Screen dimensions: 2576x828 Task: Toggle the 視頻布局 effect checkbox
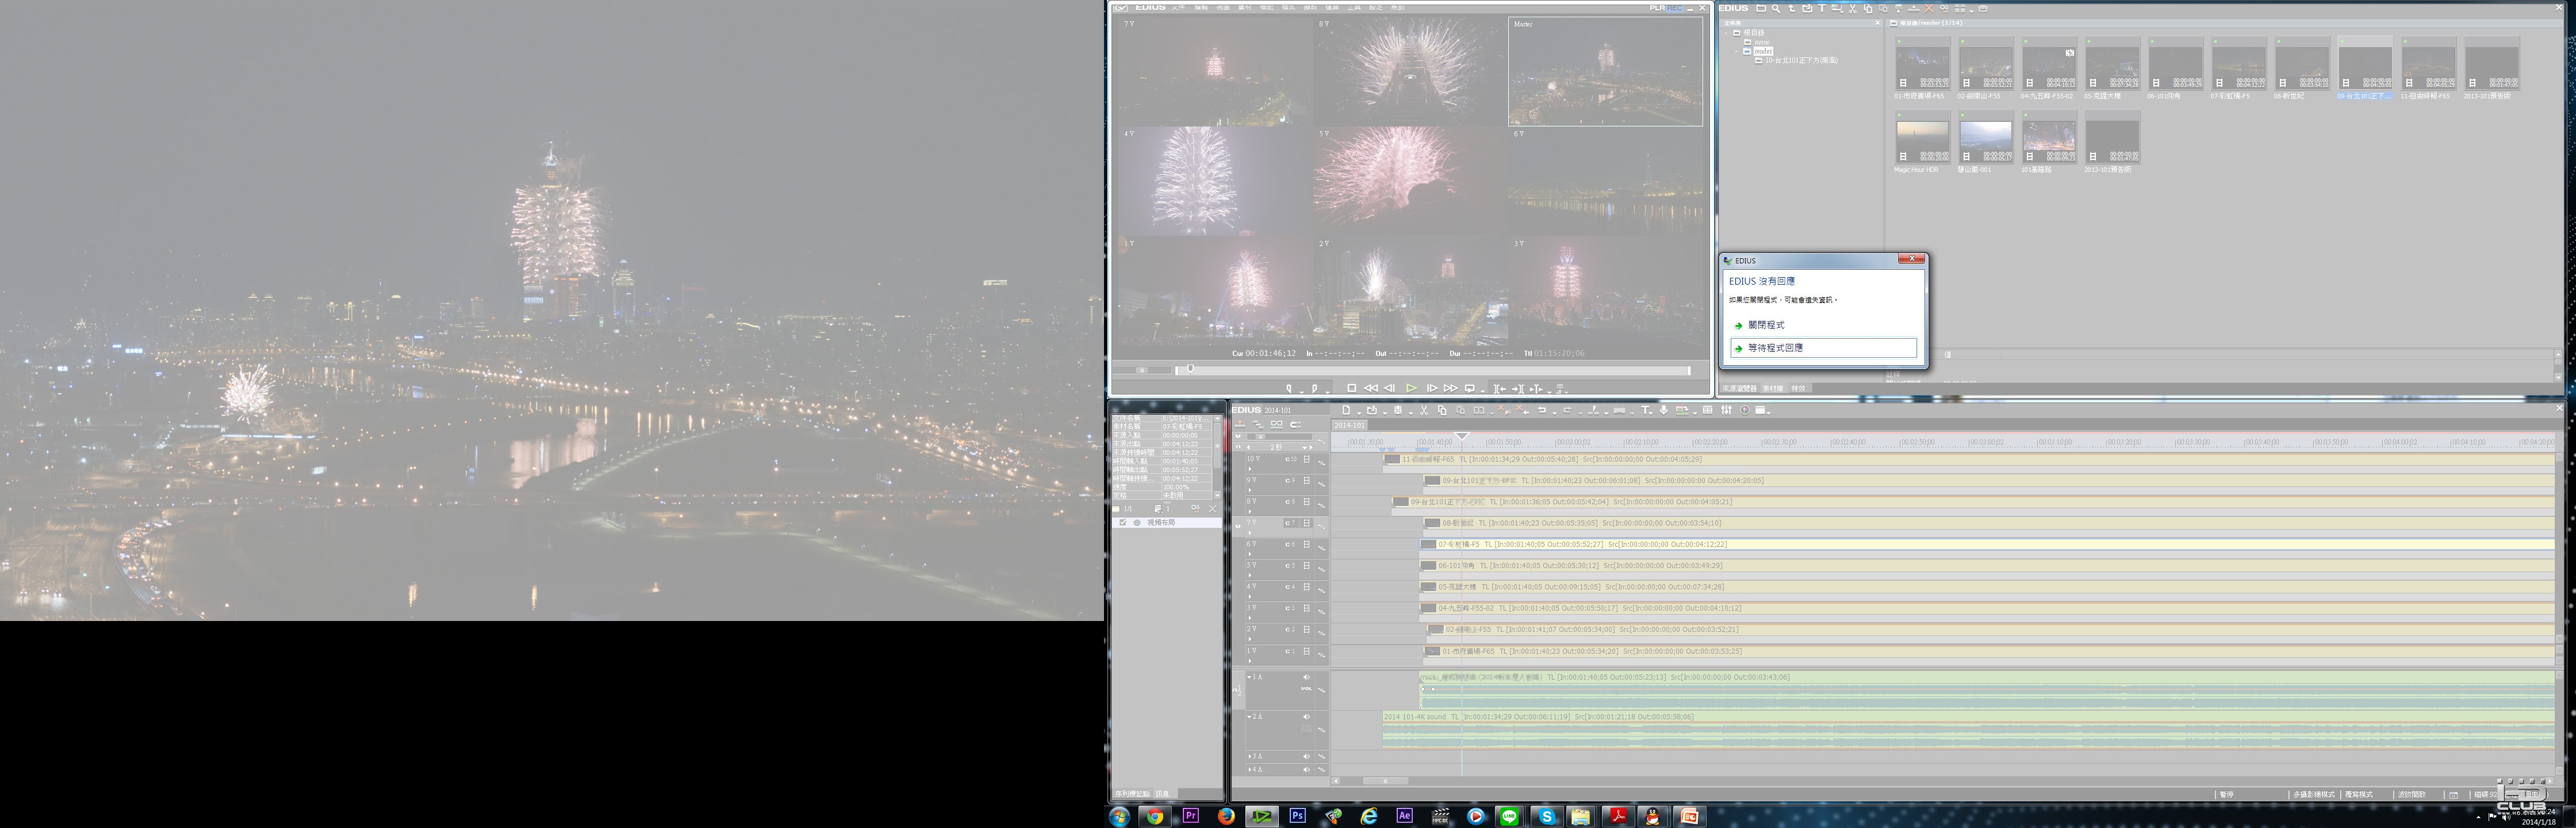pyautogui.click(x=1123, y=523)
